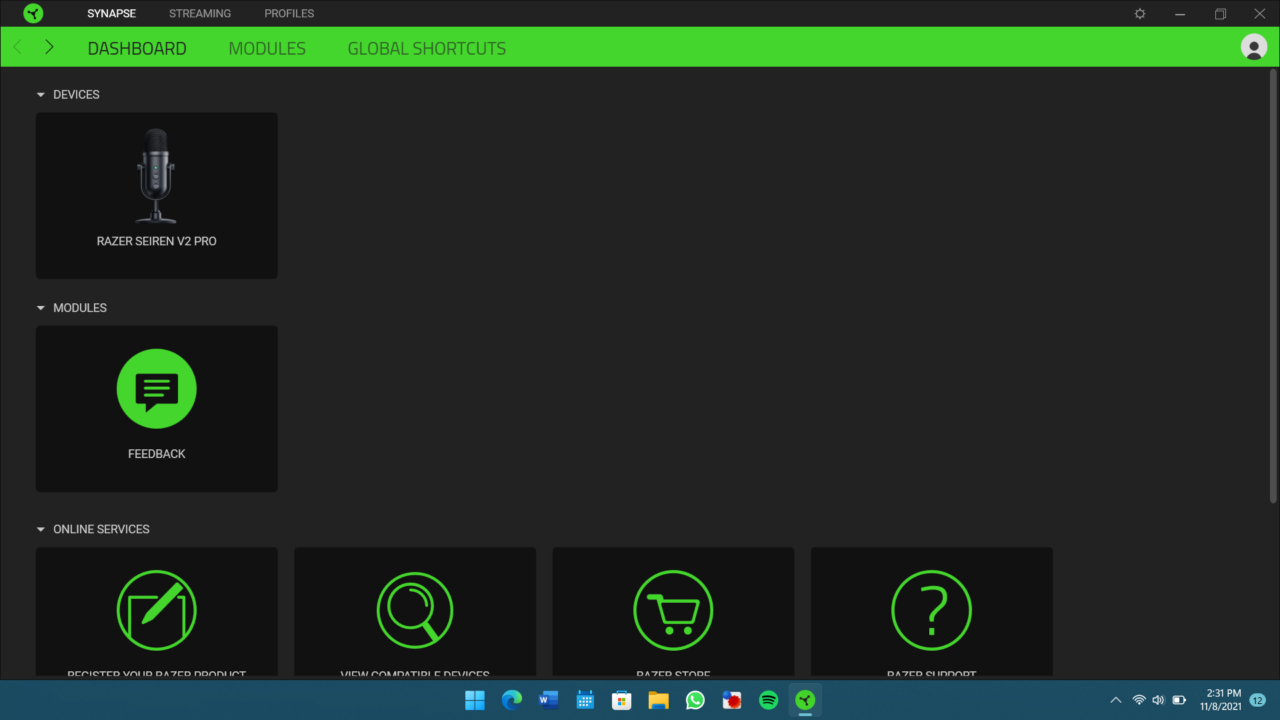Open File Explorer from the taskbar
The width and height of the screenshot is (1280, 720).
(658, 700)
